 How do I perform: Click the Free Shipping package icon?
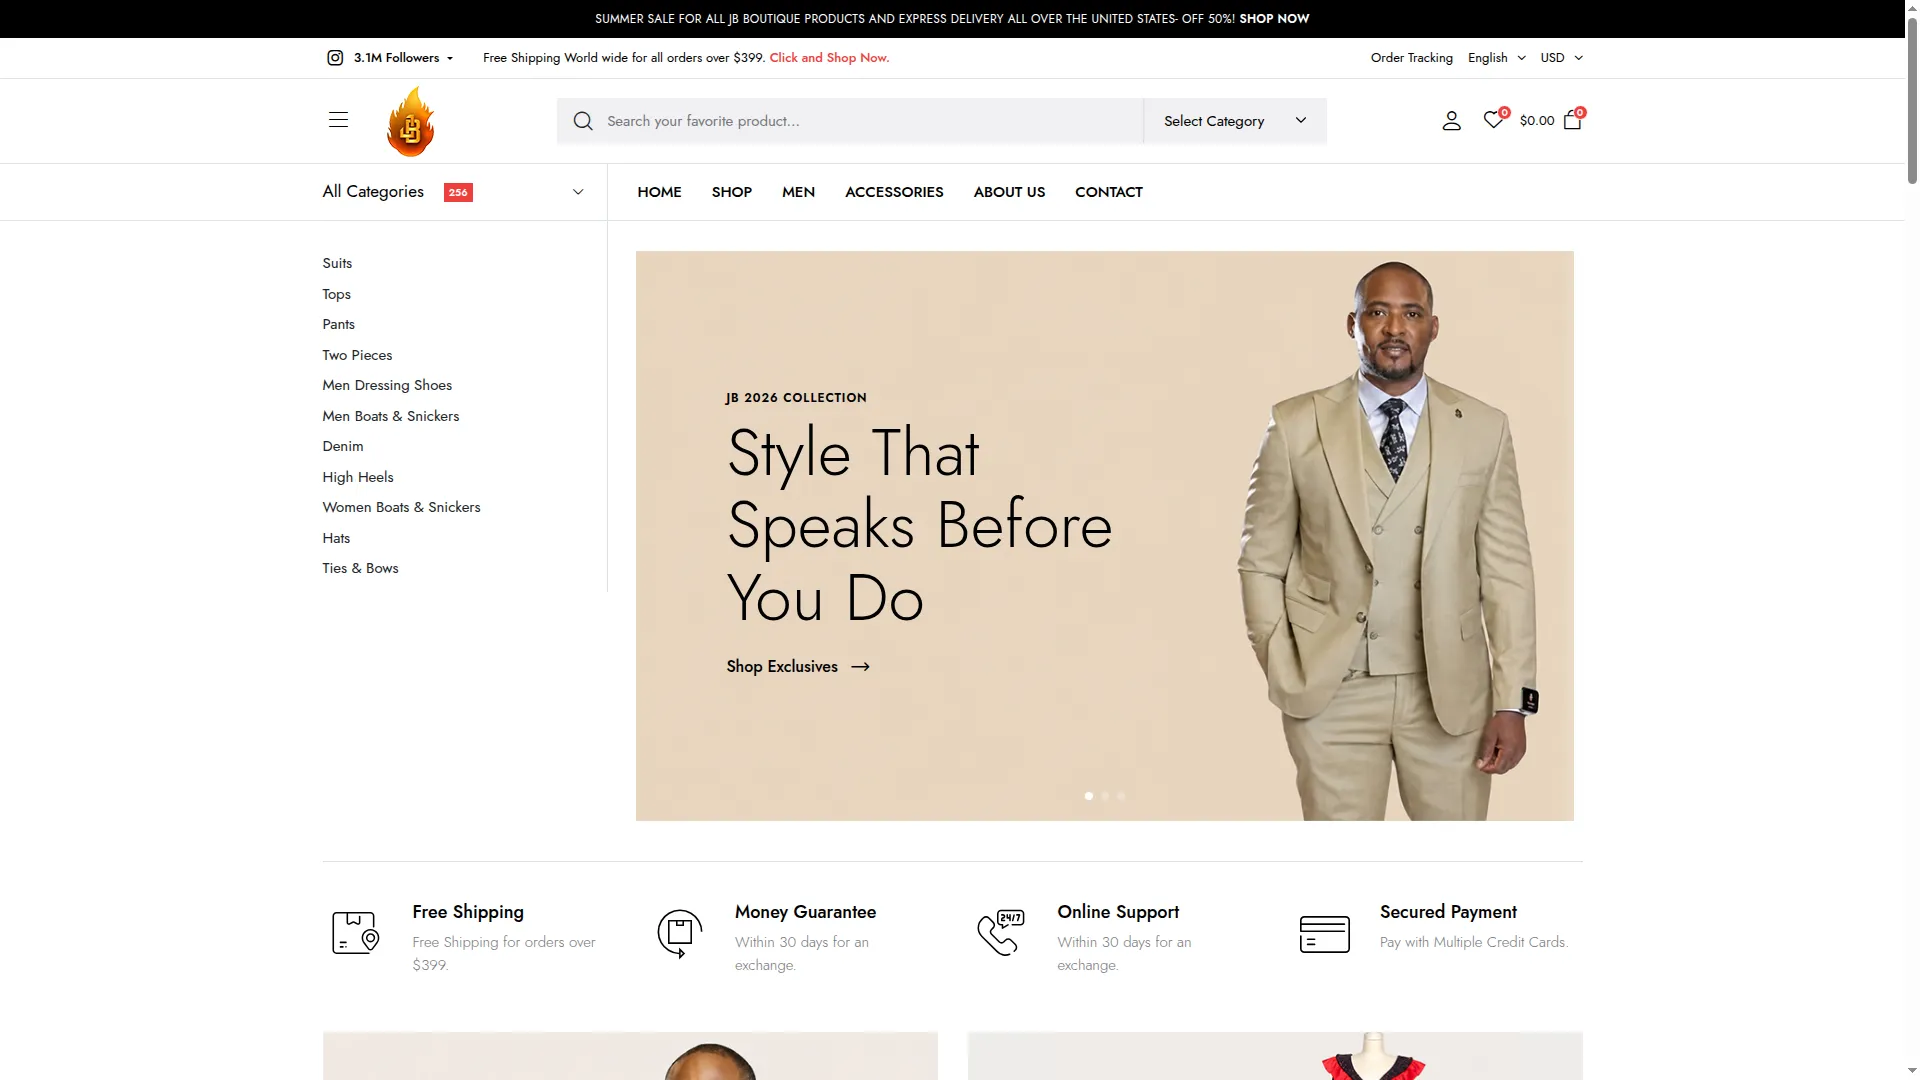[x=355, y=933]
